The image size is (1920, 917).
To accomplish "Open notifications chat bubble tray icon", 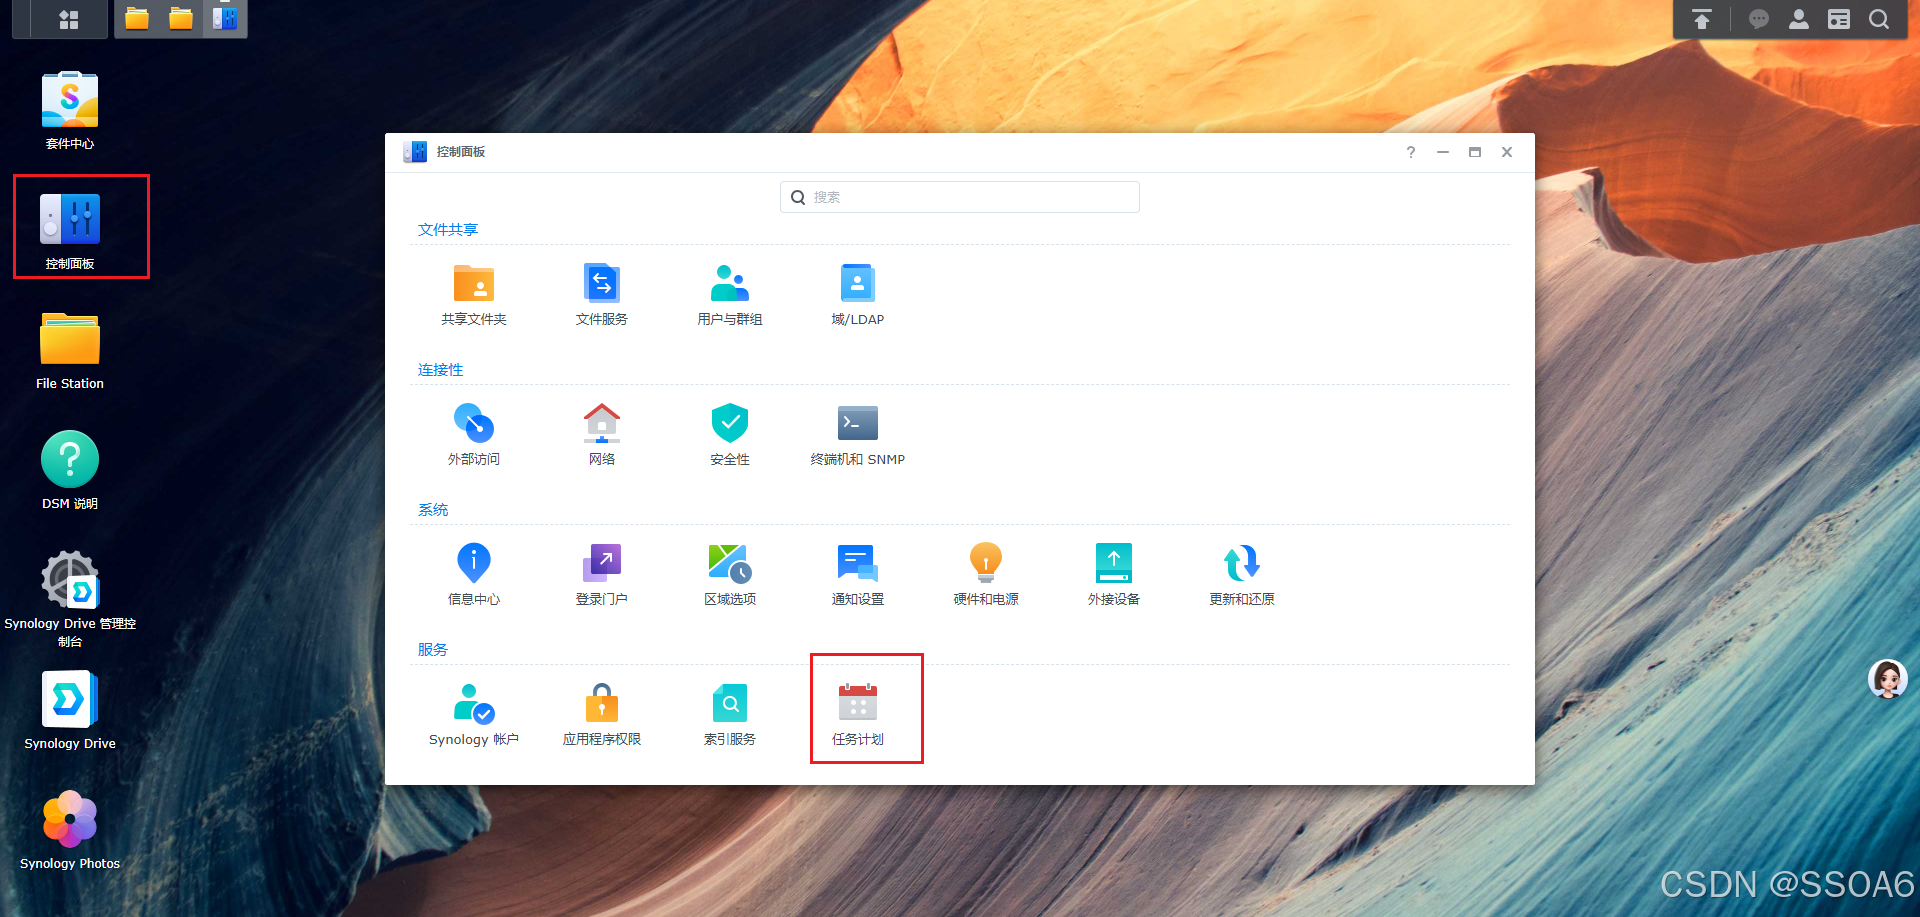I will pyautogui.click(x=1759, y=19).
